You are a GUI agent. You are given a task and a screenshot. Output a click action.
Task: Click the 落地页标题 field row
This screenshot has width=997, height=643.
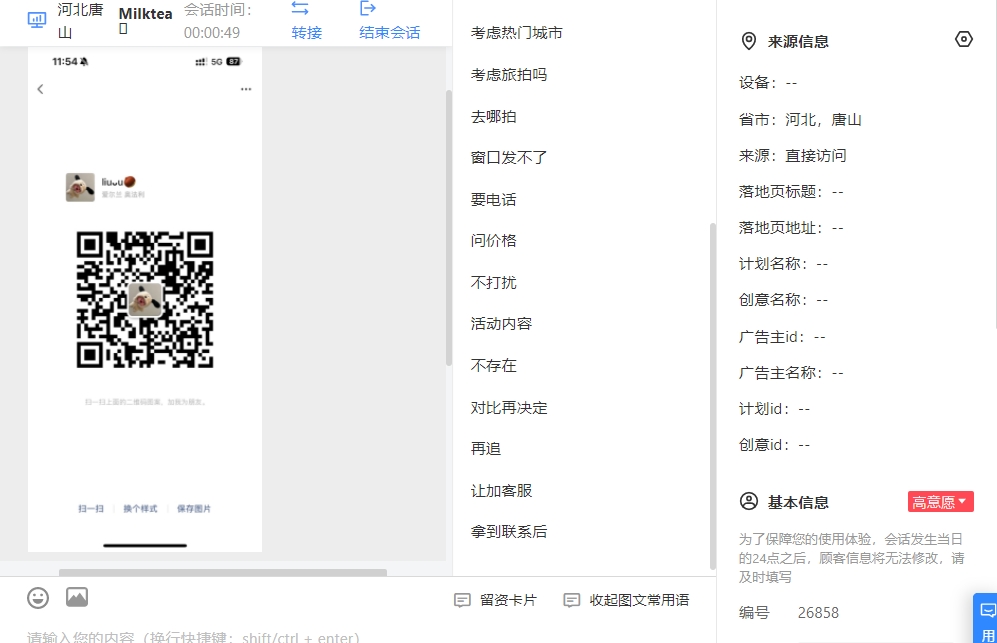coord(791,192)
